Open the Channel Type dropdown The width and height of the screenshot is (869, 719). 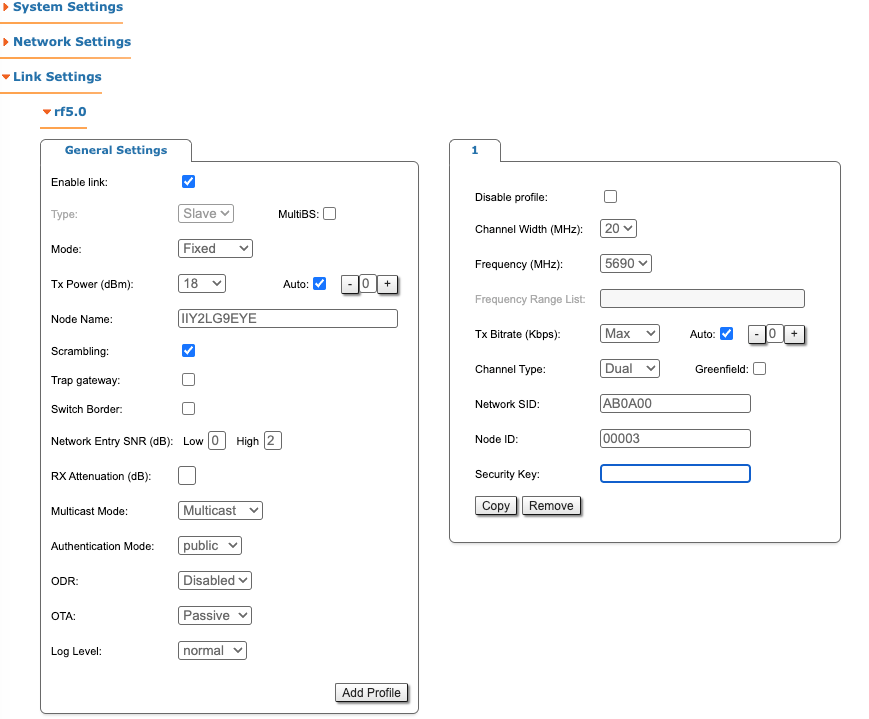pyautogui.click(x=630, y=369)
